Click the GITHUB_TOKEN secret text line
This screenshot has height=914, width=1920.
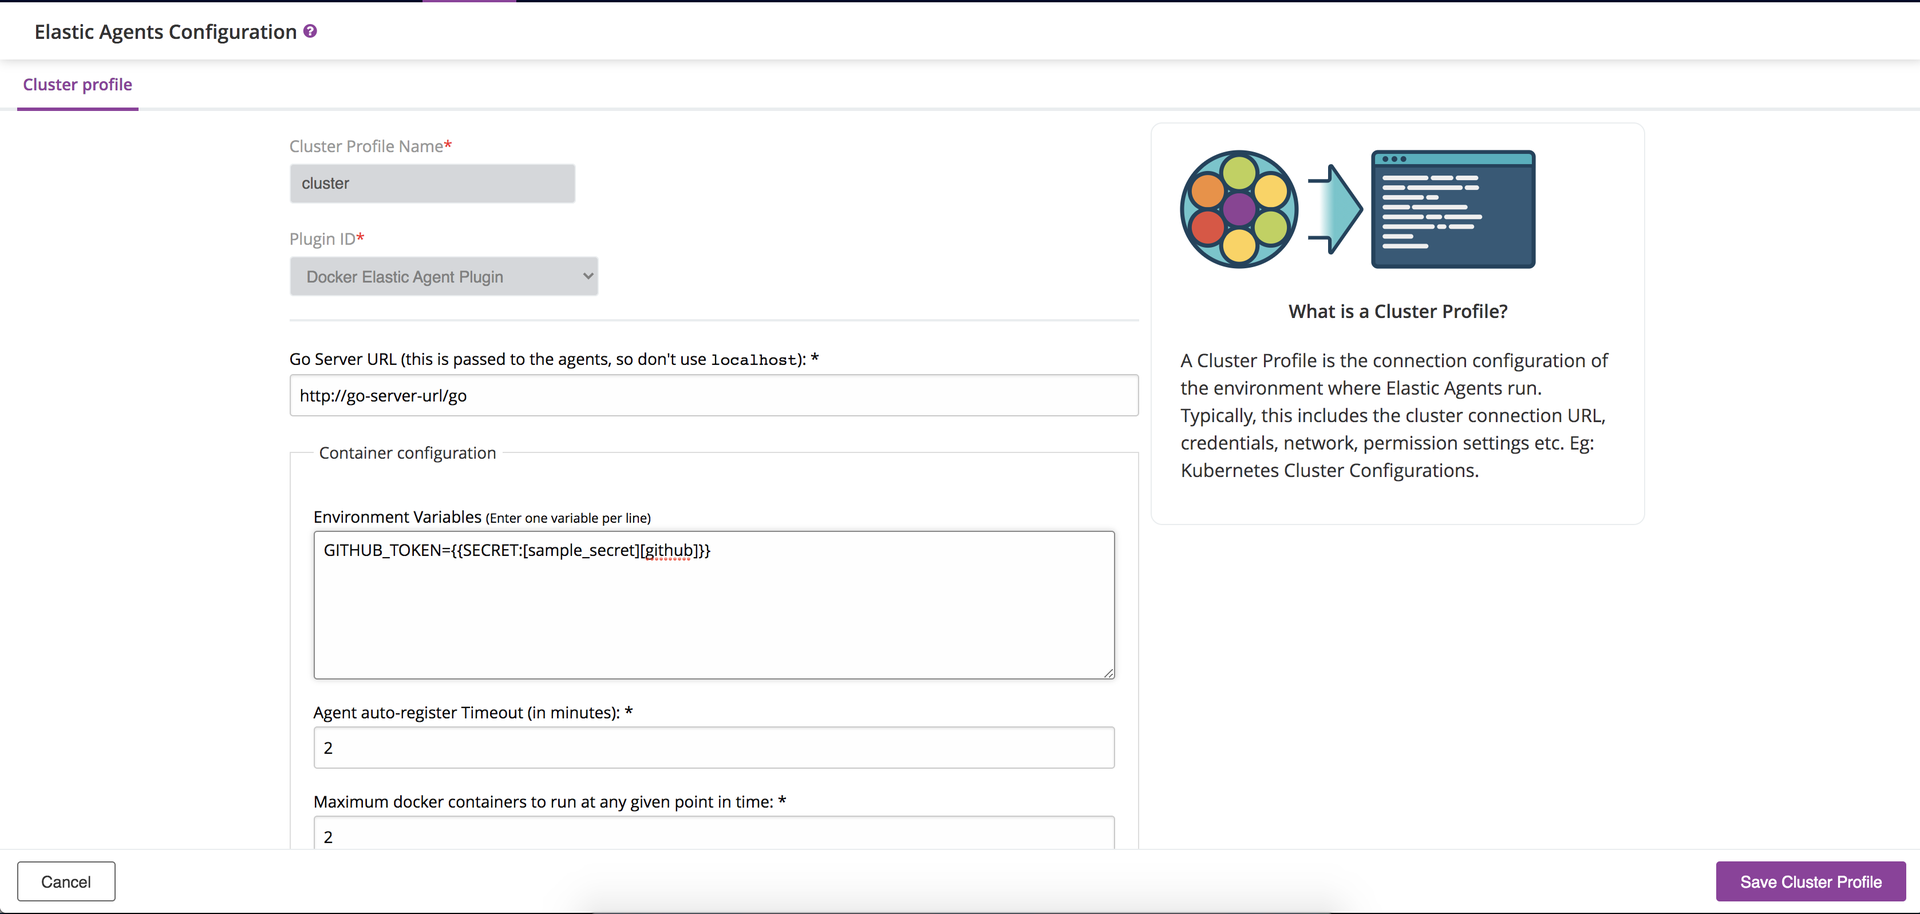(x=517, y=550)
